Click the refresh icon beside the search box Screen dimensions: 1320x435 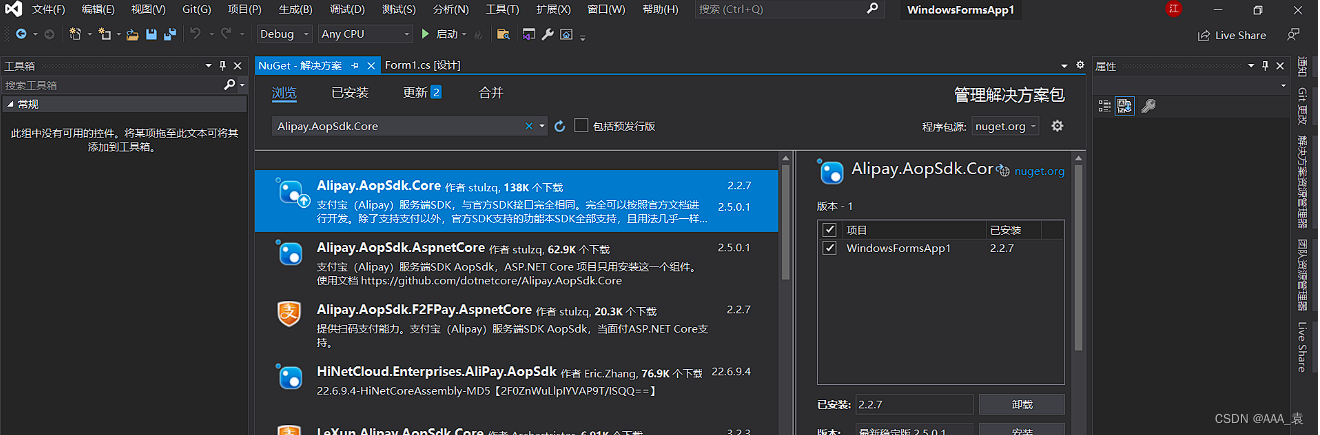(560, 126)
